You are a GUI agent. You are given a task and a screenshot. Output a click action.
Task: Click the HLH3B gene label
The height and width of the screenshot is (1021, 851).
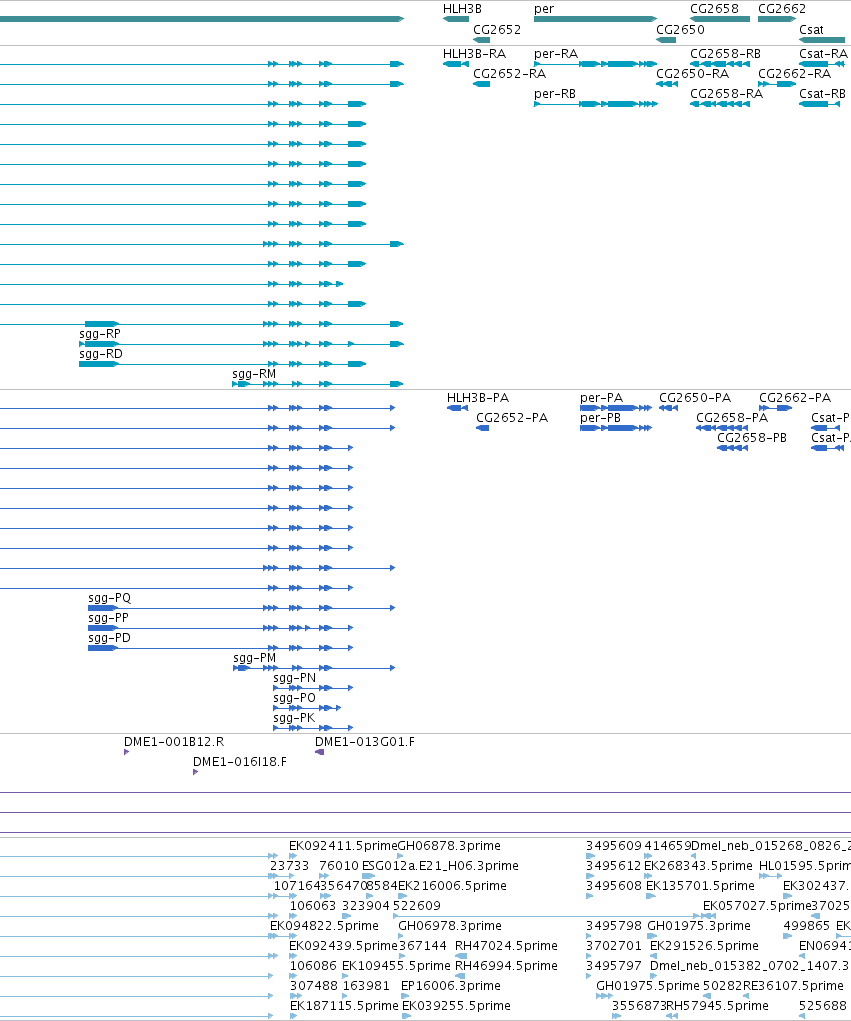(x=462, y=9)
